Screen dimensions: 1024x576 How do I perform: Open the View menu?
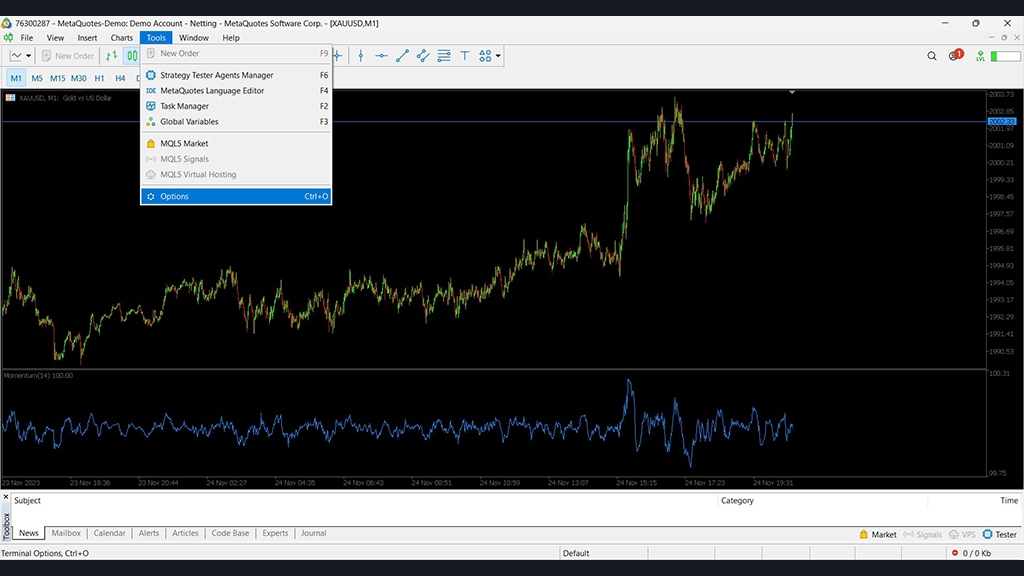[x=56, y=38]
